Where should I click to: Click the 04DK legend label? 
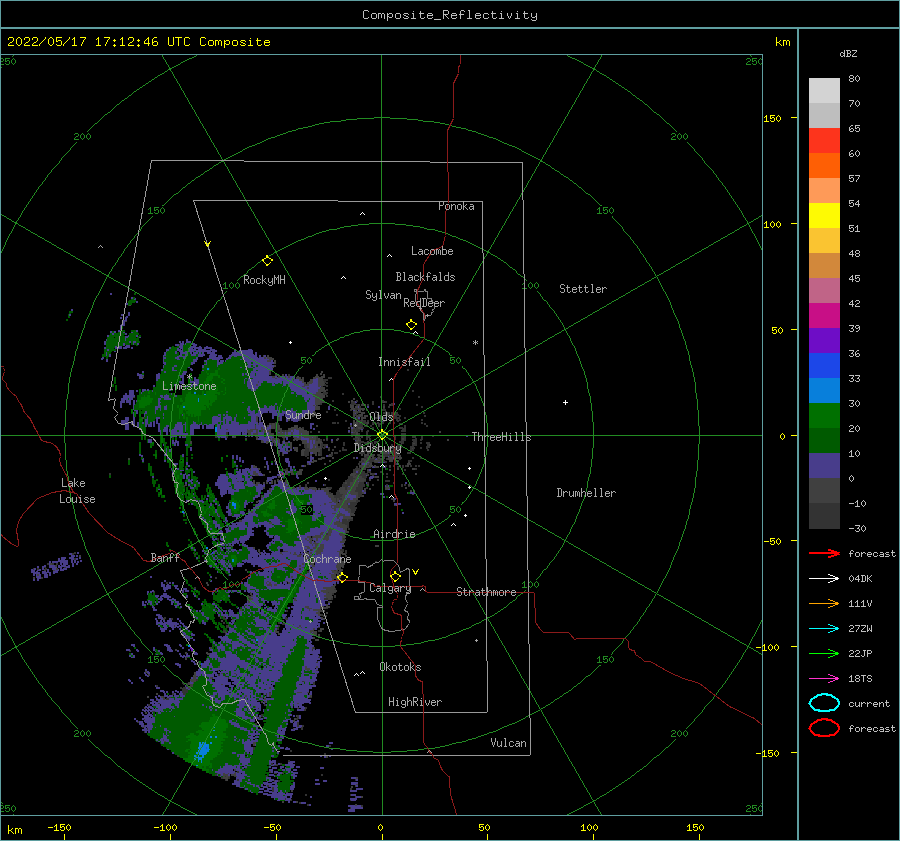click(x=860, y=579)
